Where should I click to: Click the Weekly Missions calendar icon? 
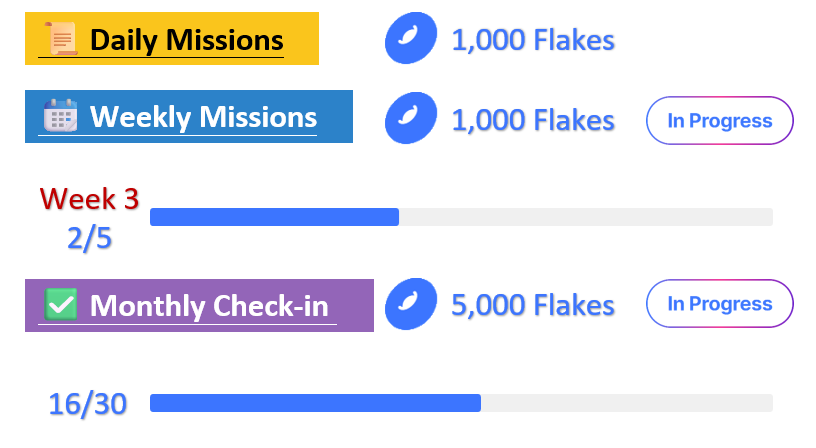tap(60, 117)
